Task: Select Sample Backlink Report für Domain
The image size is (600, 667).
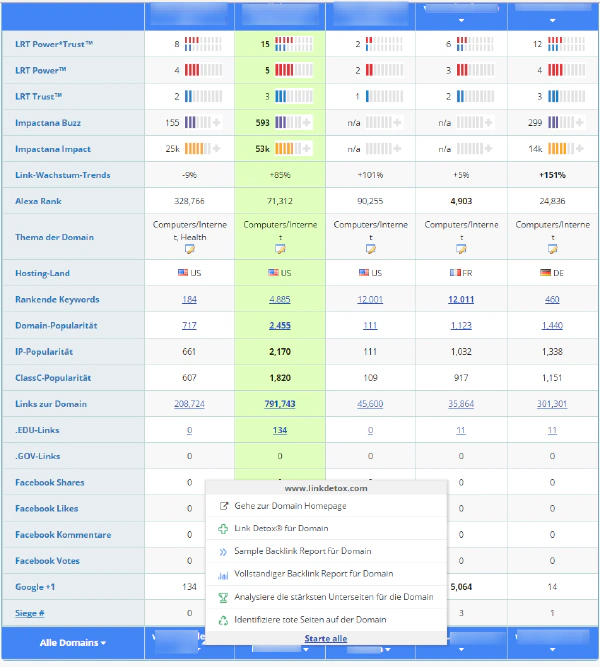Action: coord(326,551)
